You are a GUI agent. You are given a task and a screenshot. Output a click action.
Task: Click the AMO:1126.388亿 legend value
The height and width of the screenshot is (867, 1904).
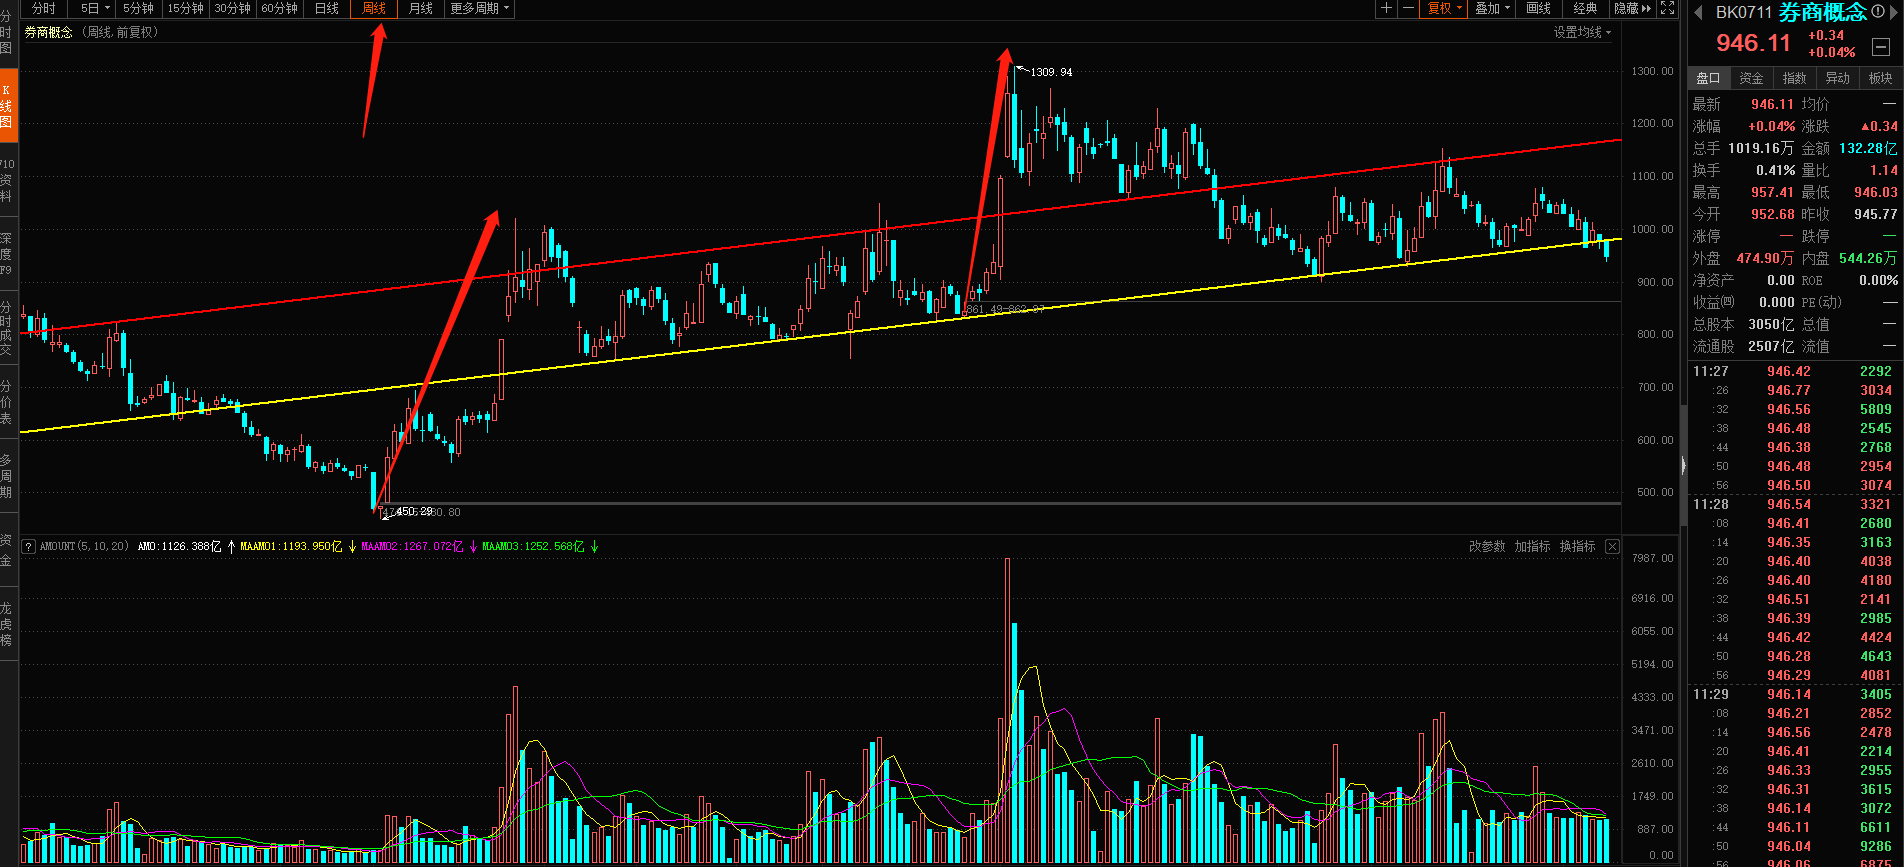[179, 546]
